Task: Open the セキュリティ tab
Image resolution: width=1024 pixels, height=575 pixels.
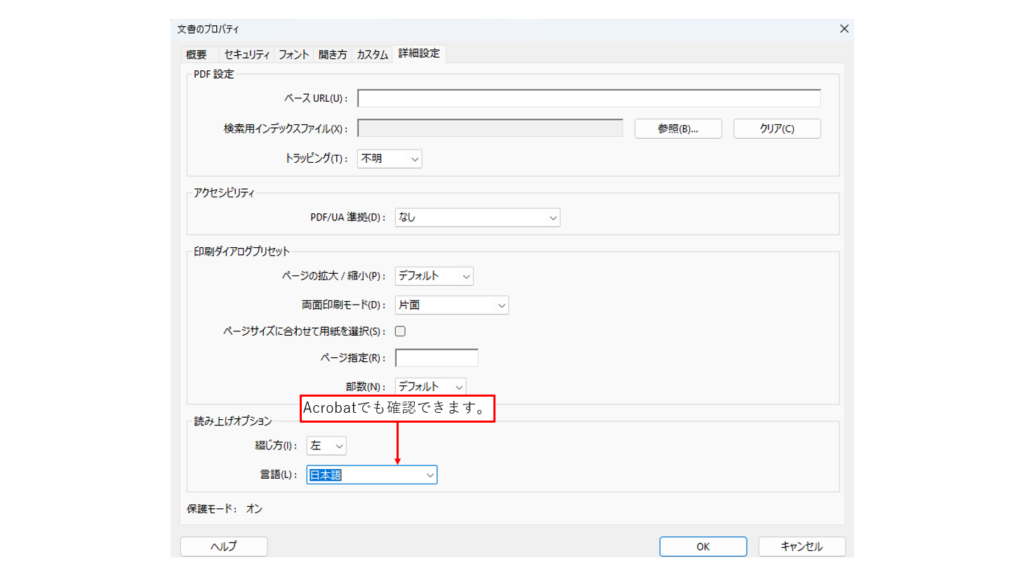Action: click(246, 54)
